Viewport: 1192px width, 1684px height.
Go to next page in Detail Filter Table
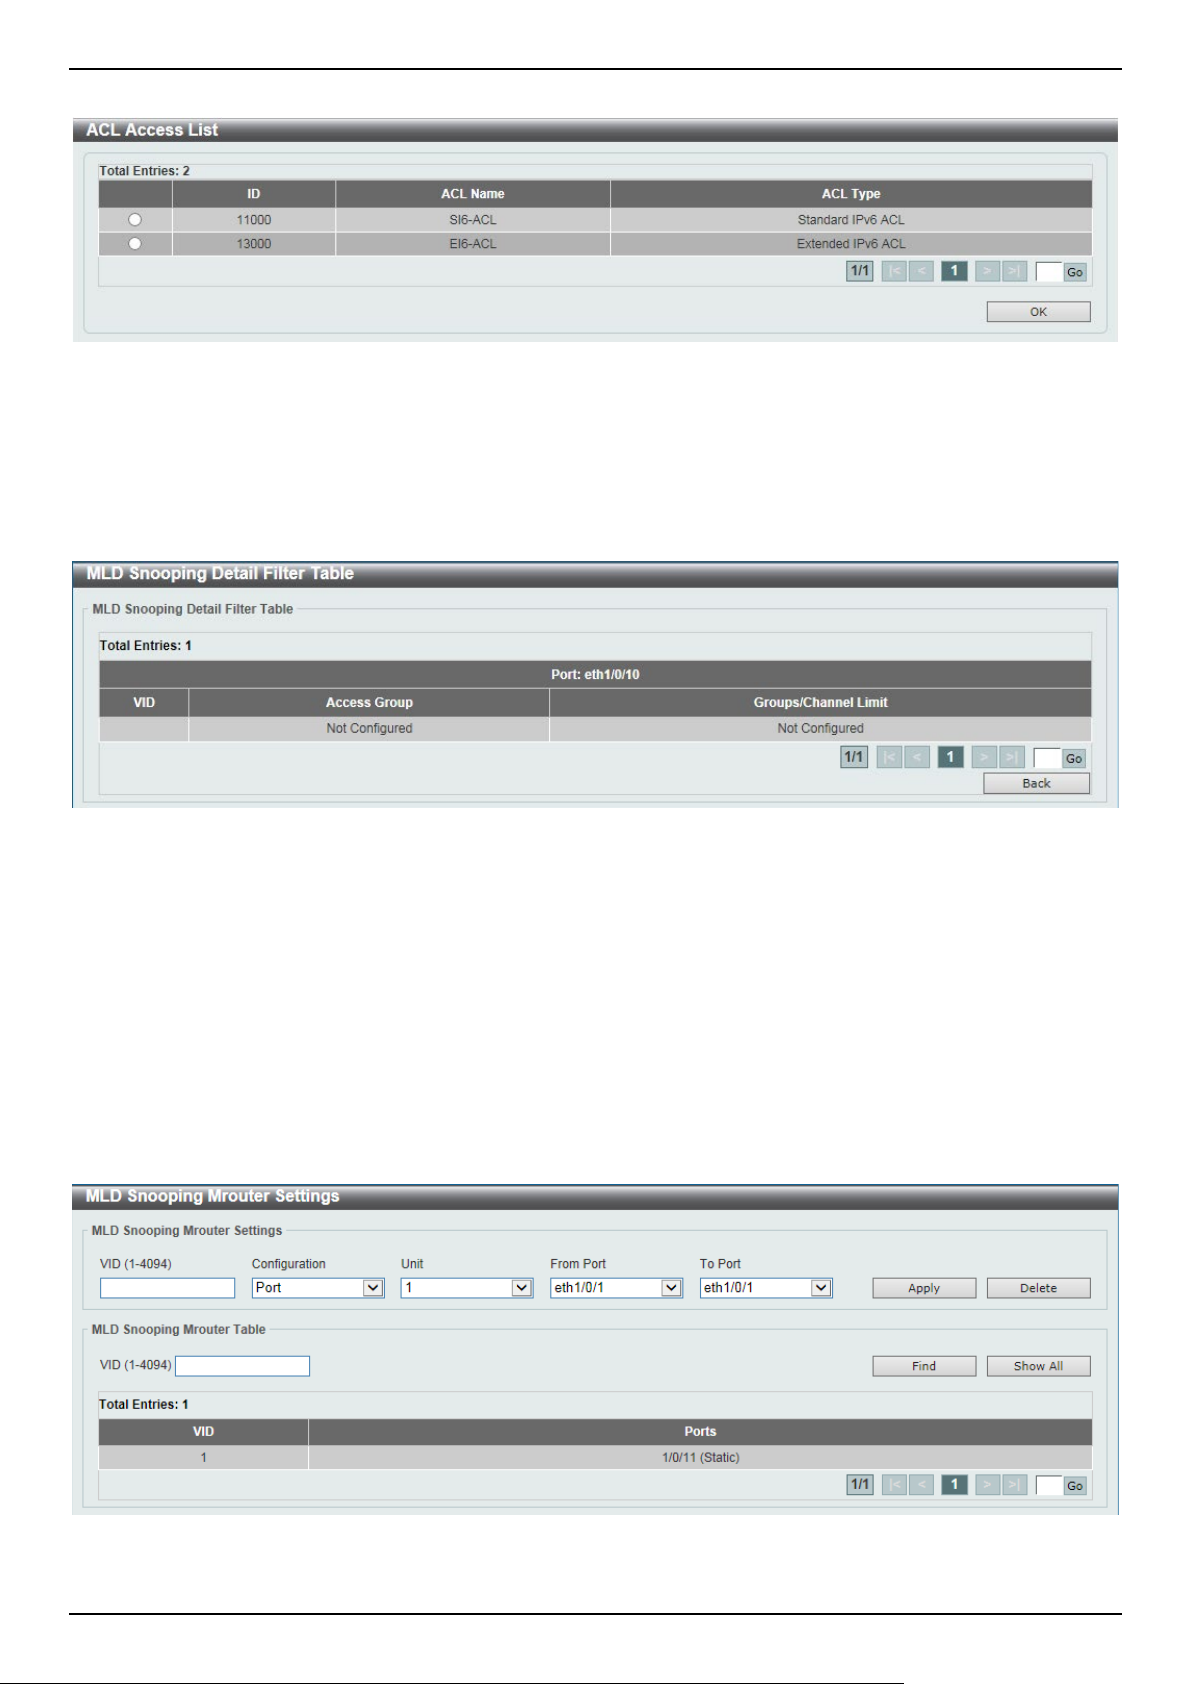click(984, 757)
